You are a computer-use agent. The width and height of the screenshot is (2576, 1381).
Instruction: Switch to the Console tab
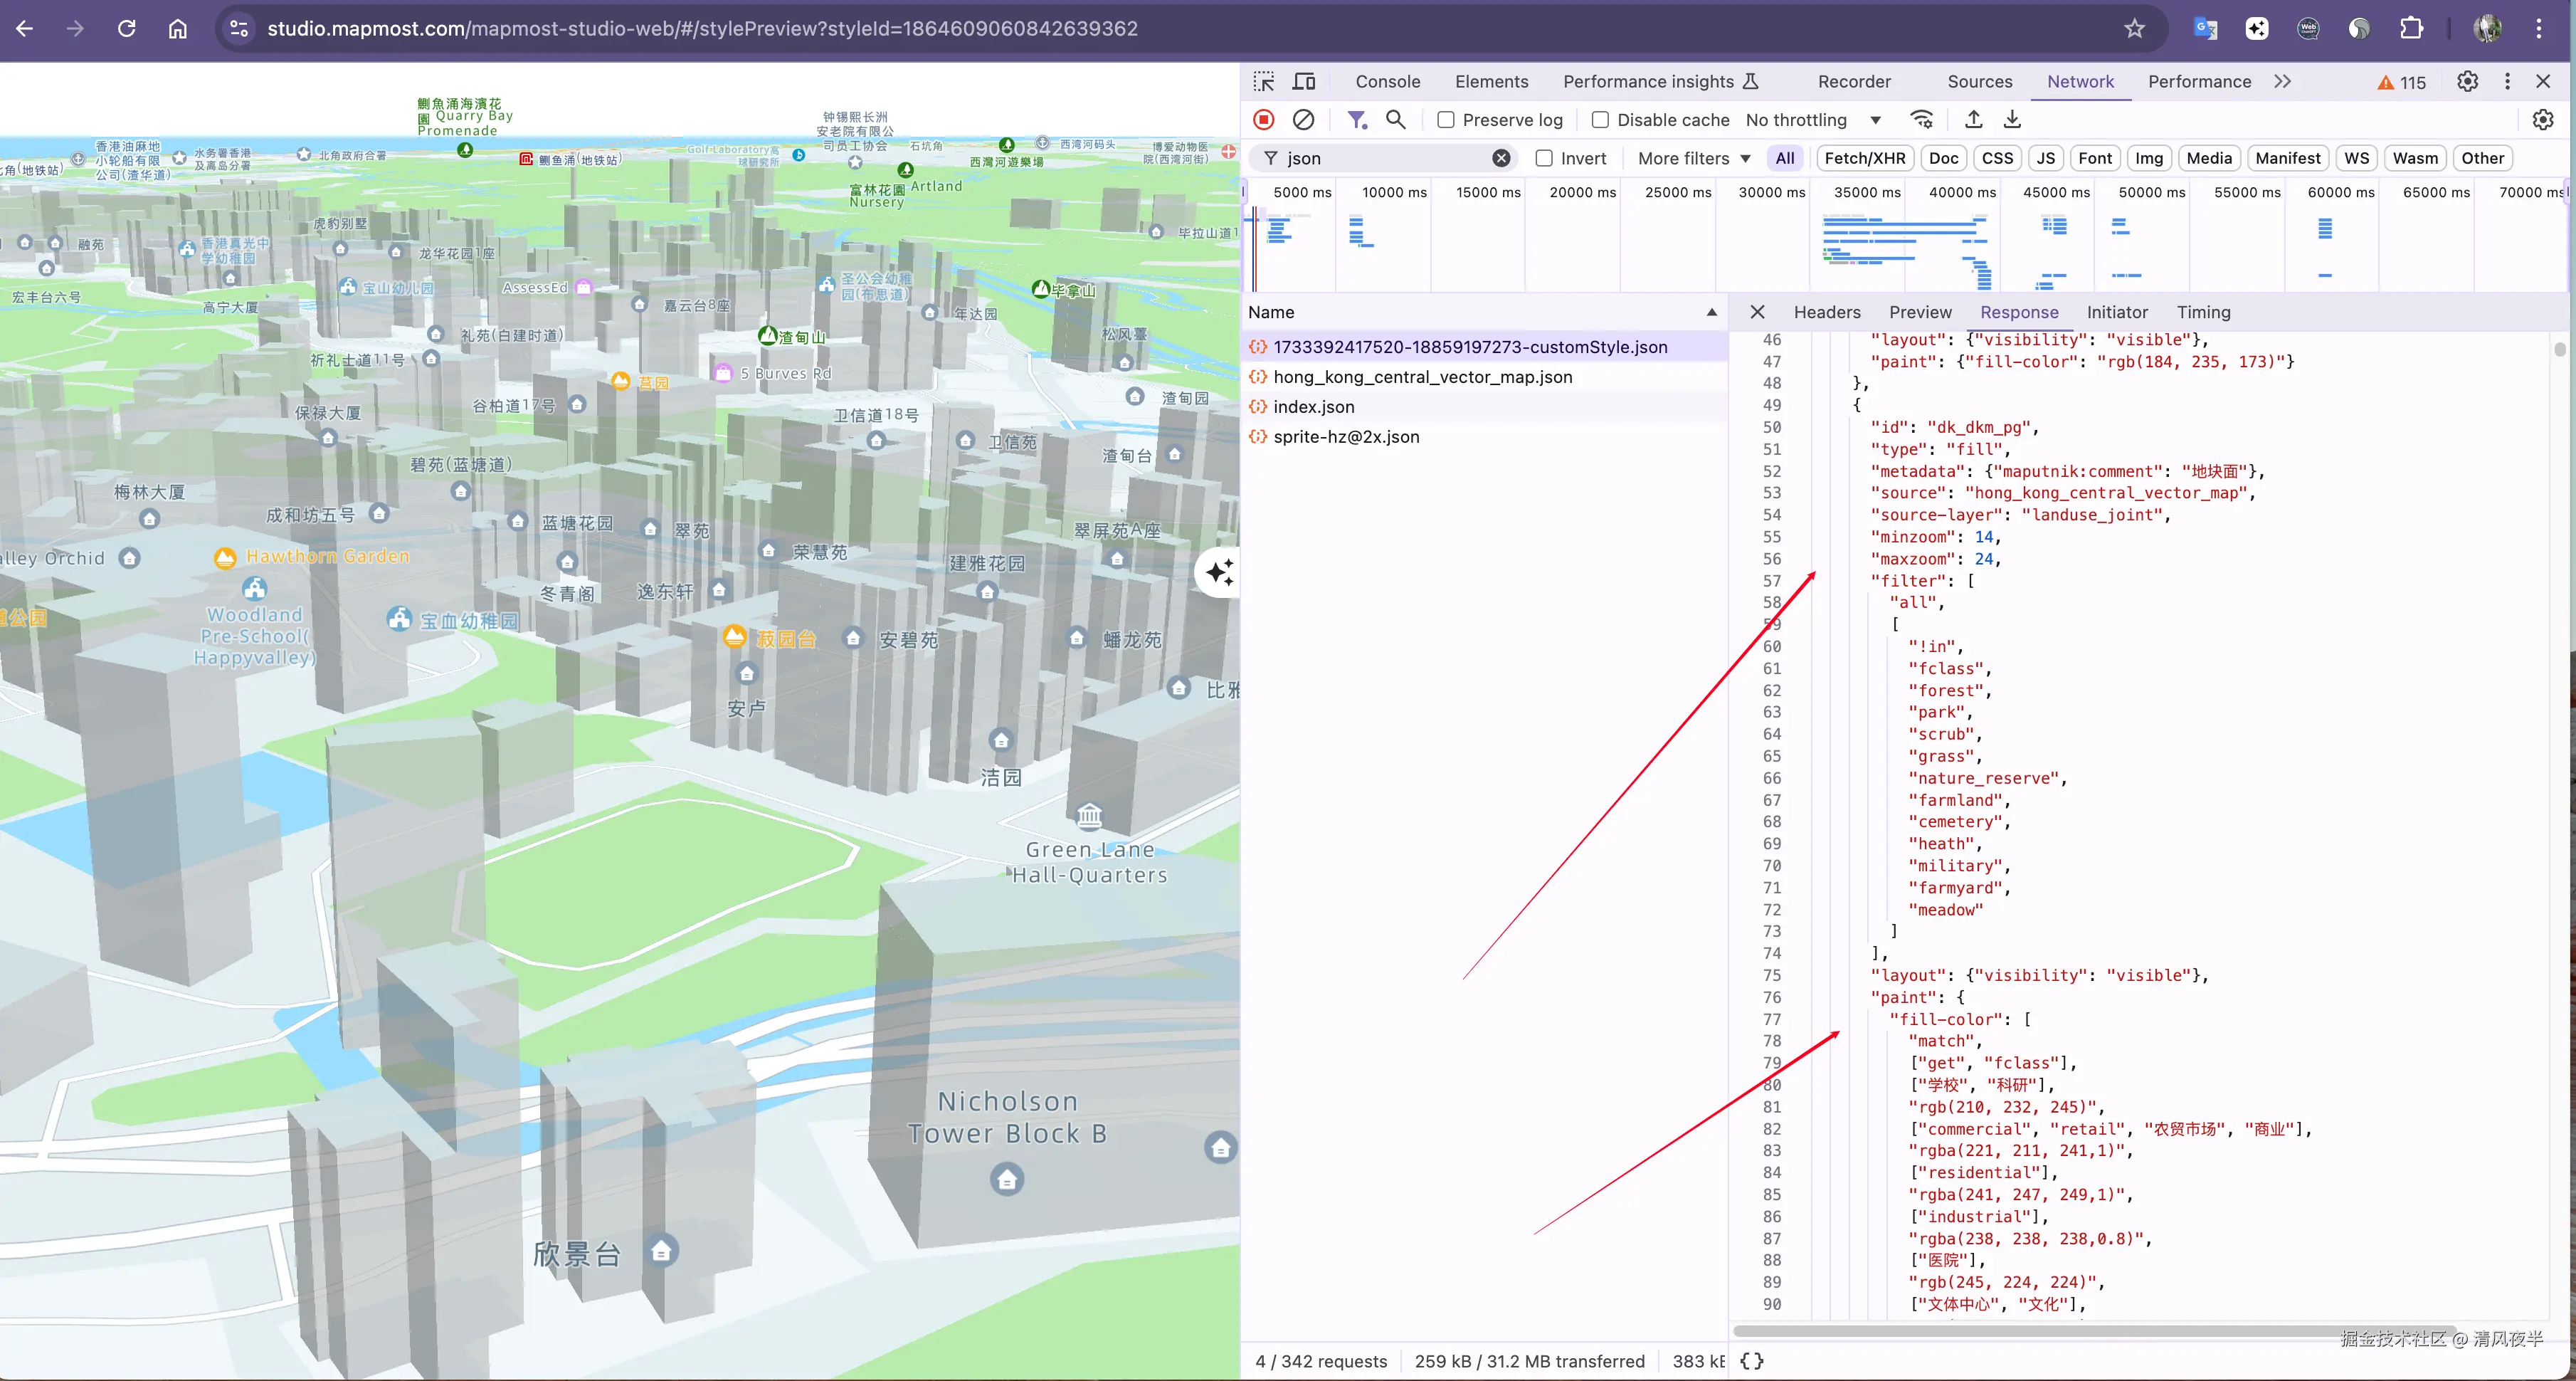pyautogui.click(x=1387, y=82)
